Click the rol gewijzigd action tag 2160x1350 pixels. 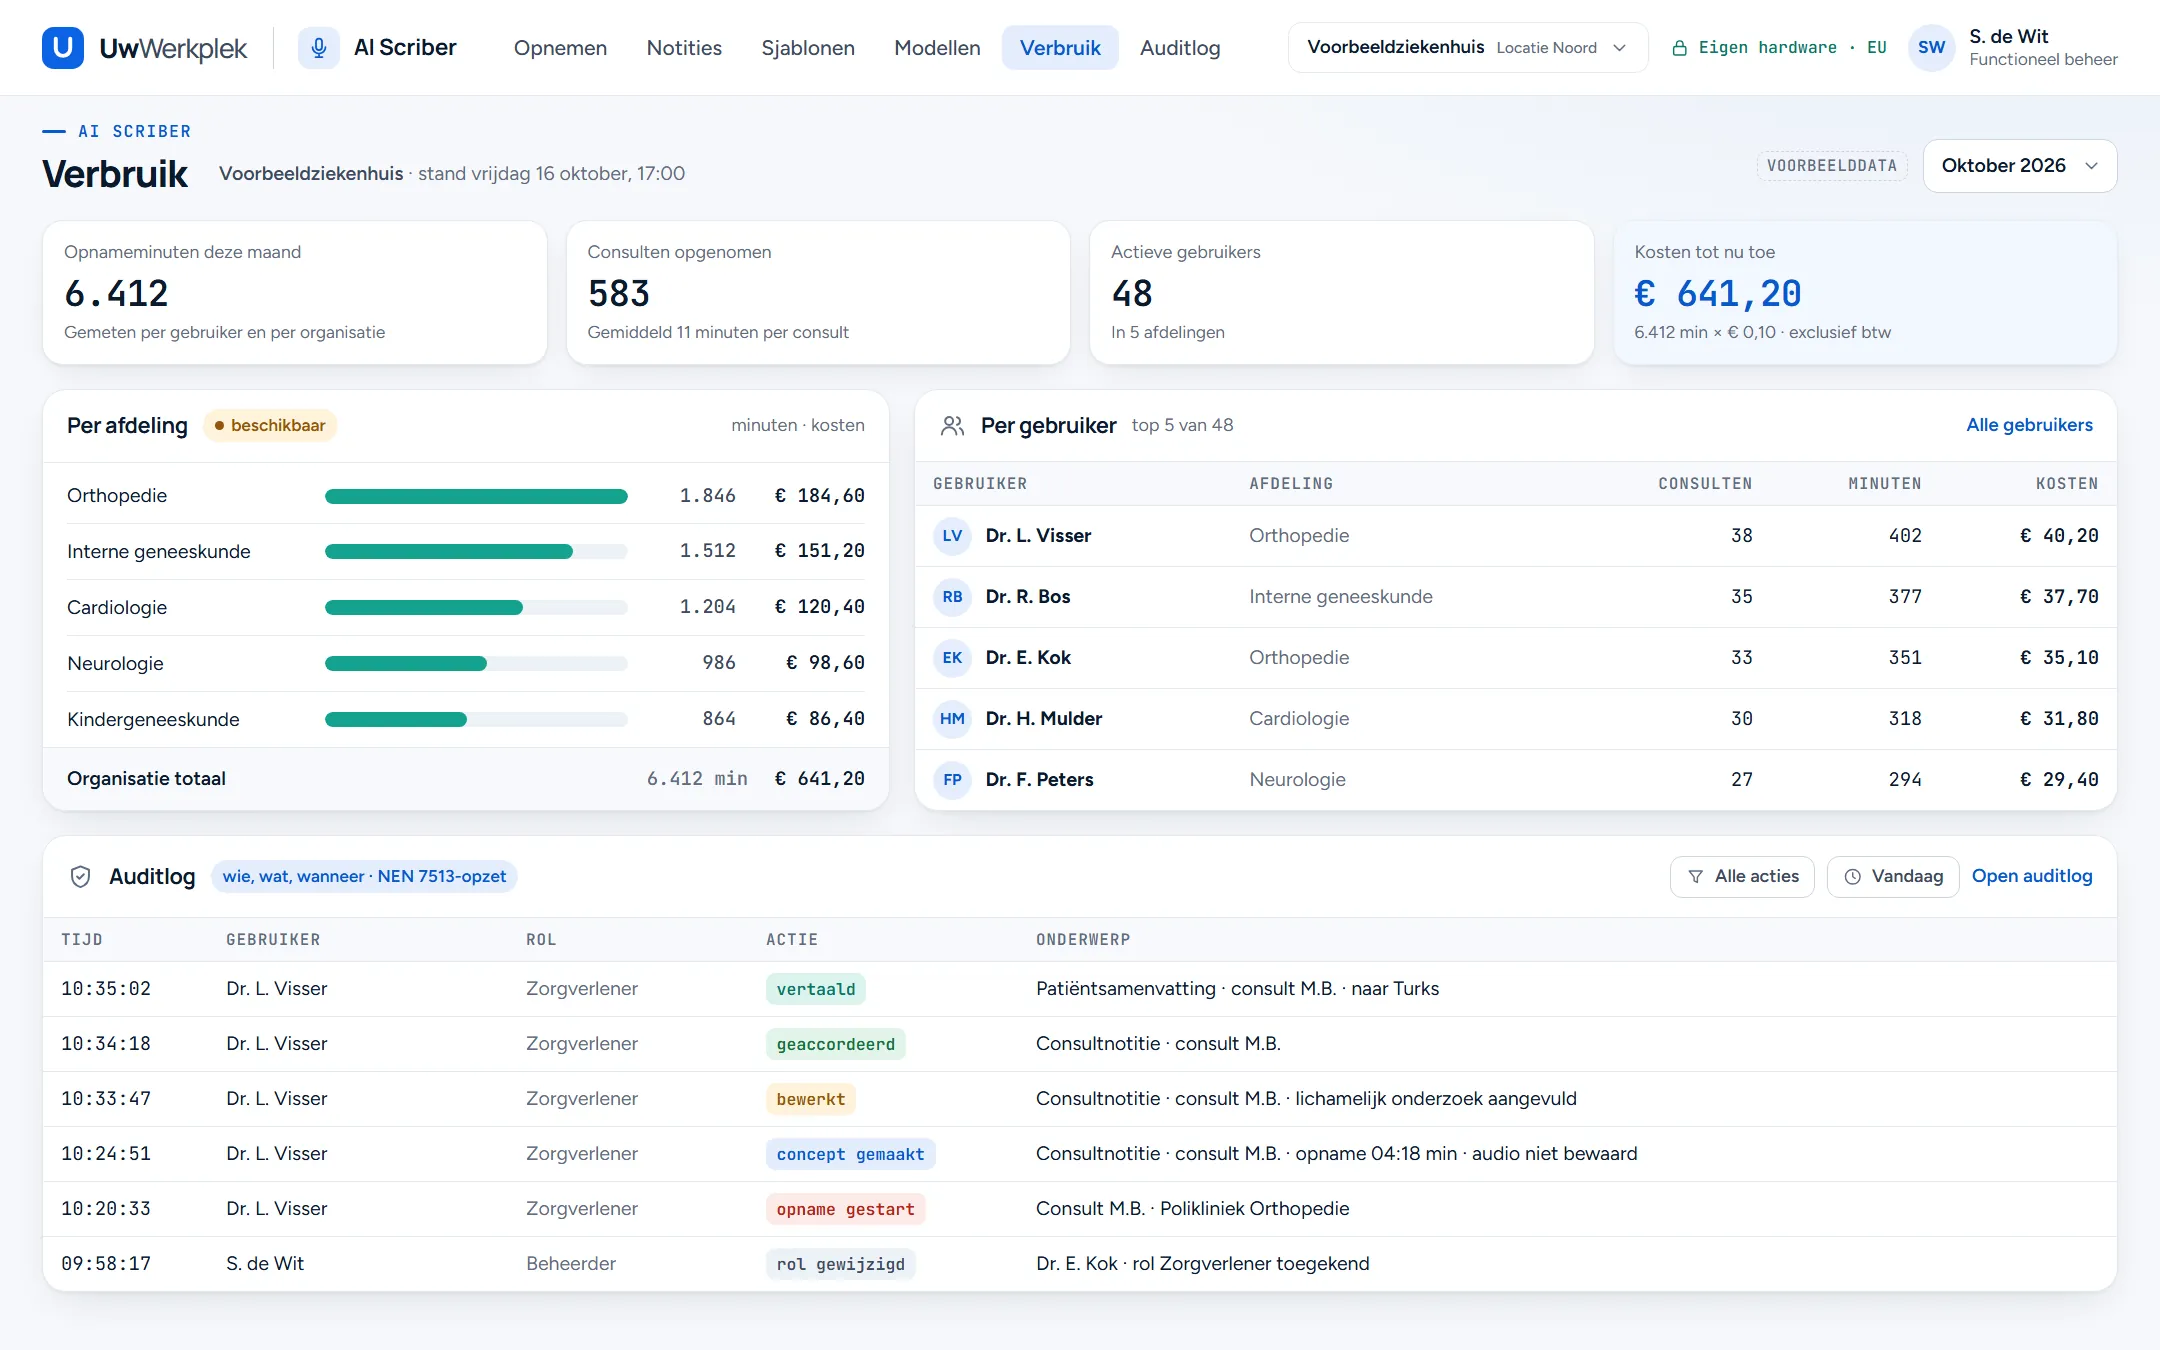point(840,1264)
